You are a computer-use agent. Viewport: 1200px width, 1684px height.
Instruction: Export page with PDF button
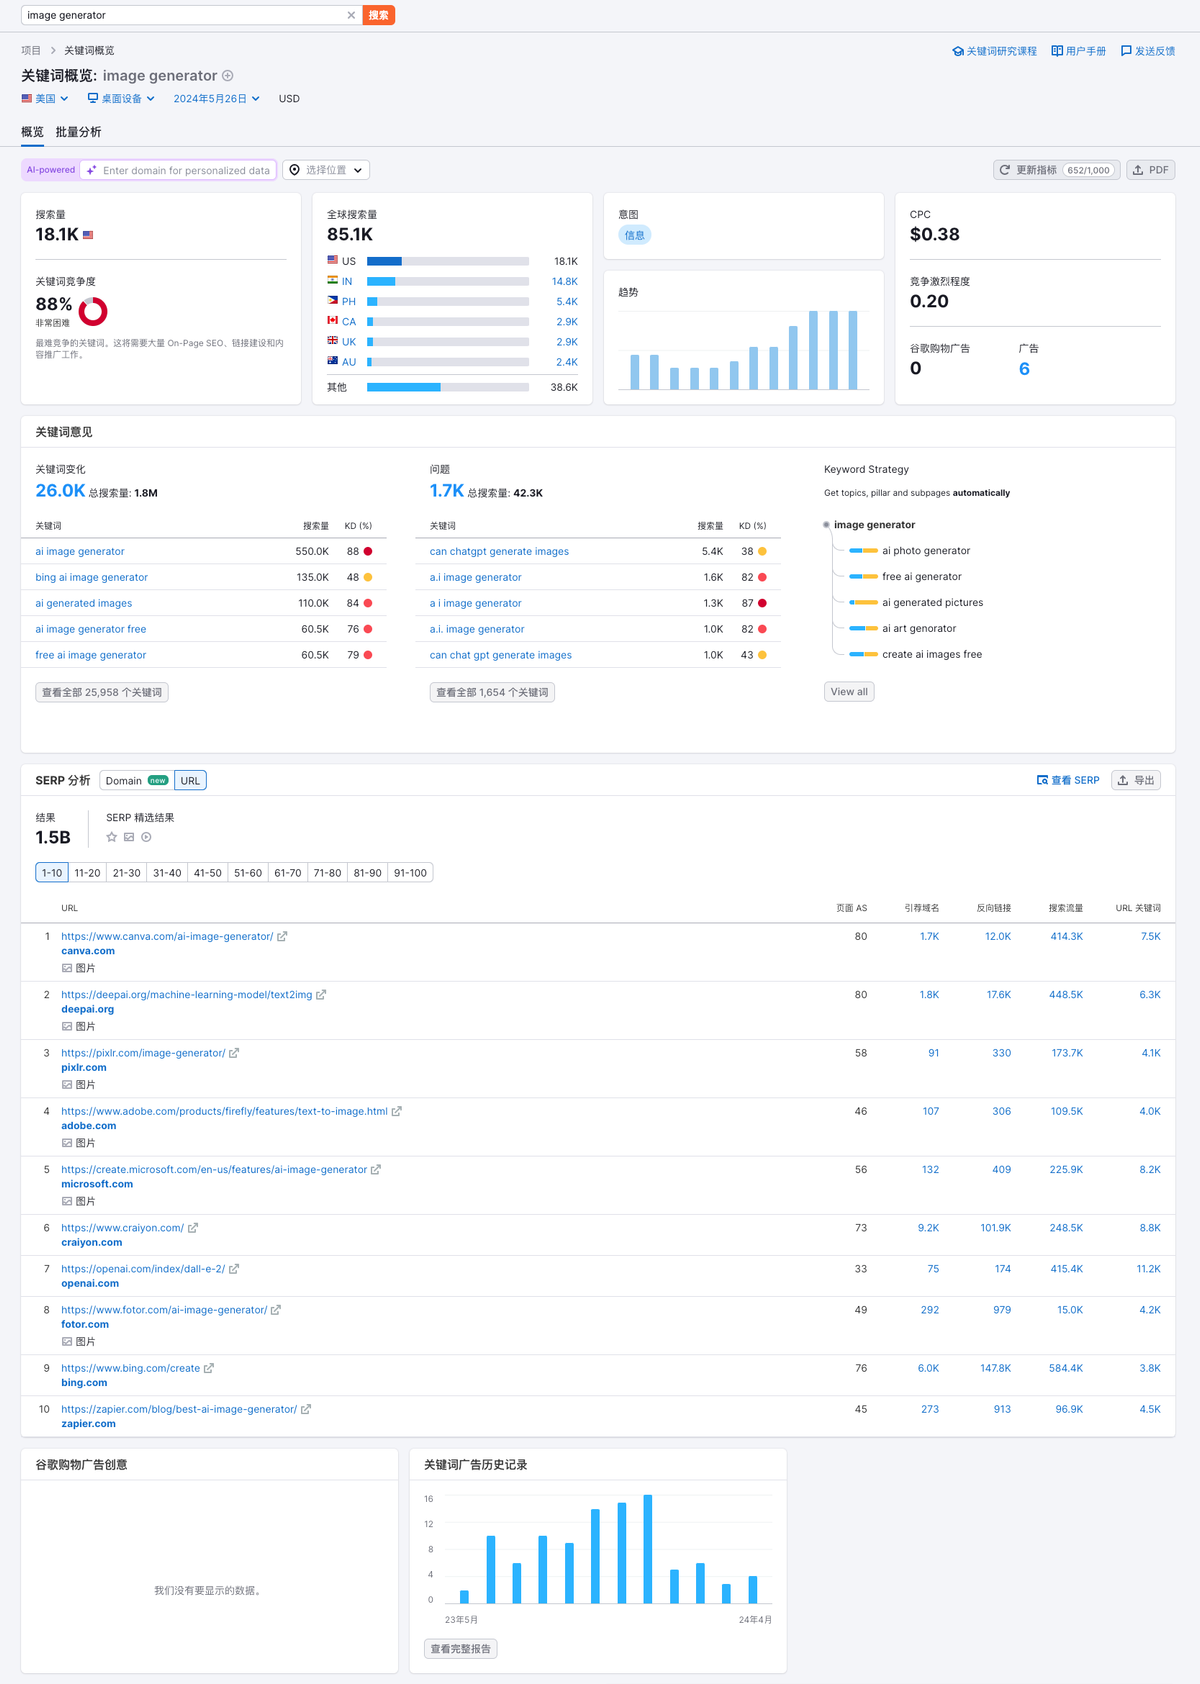(1150, 170)
